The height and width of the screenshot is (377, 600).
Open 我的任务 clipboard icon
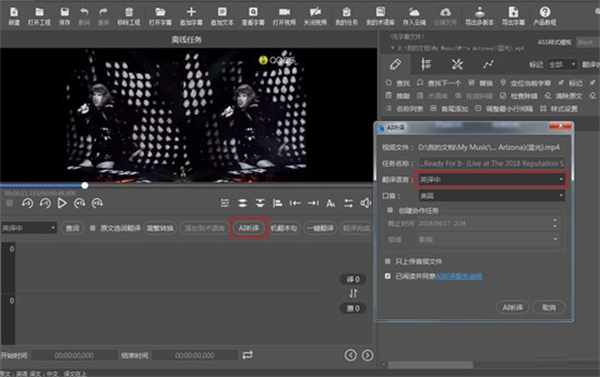[x=346, y=16]
